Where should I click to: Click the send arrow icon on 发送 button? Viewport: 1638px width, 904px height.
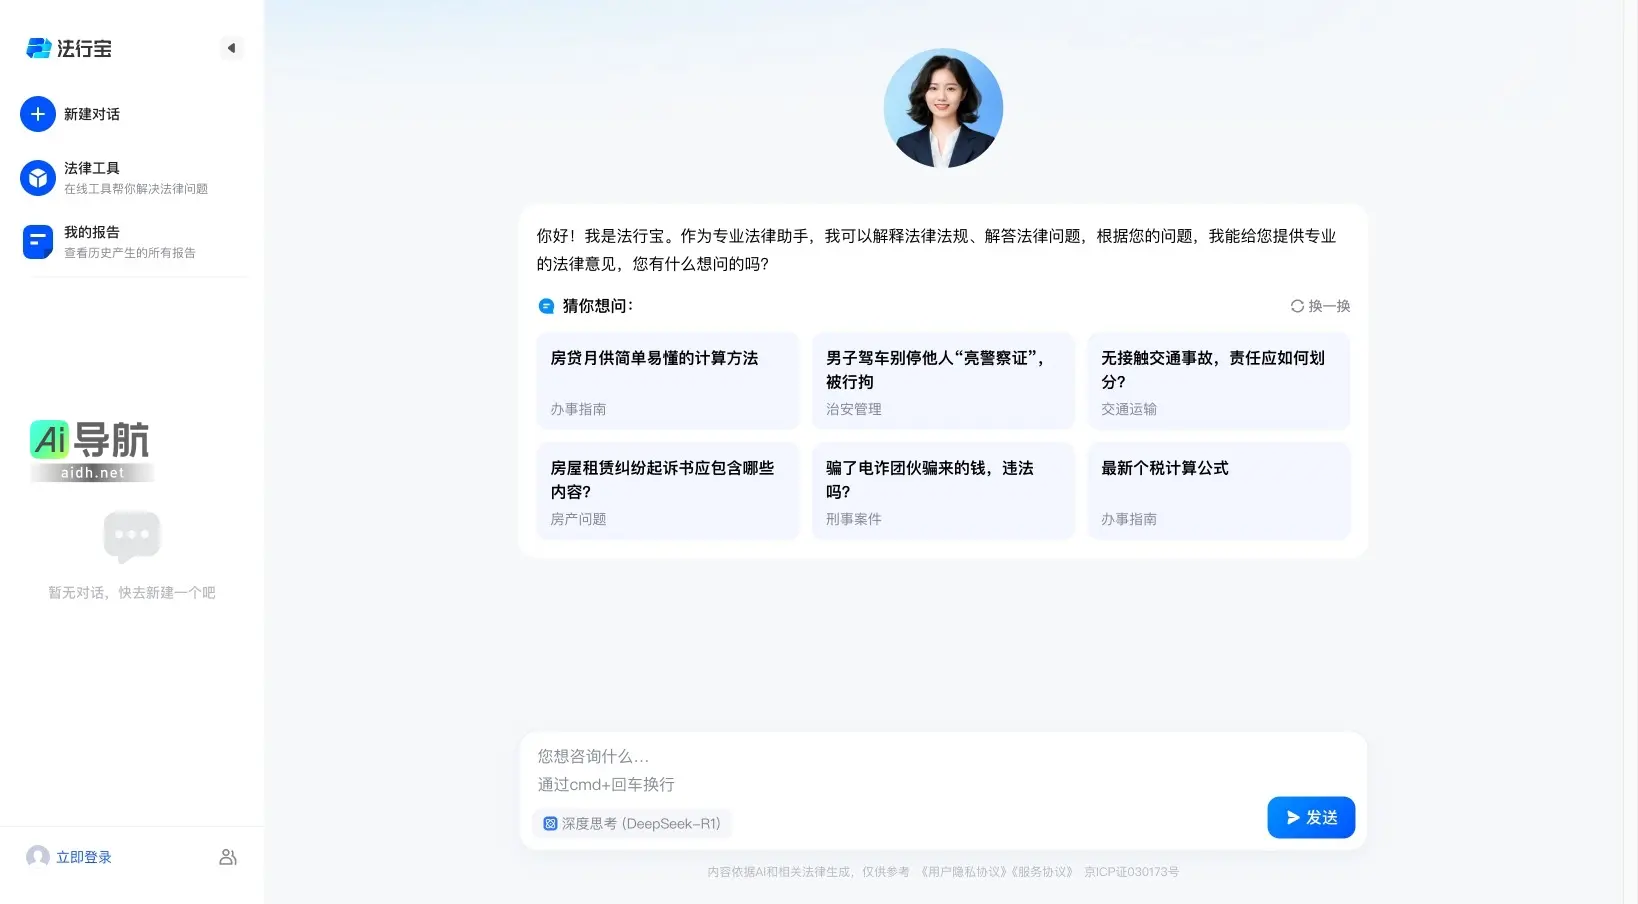coord(1292,817)
